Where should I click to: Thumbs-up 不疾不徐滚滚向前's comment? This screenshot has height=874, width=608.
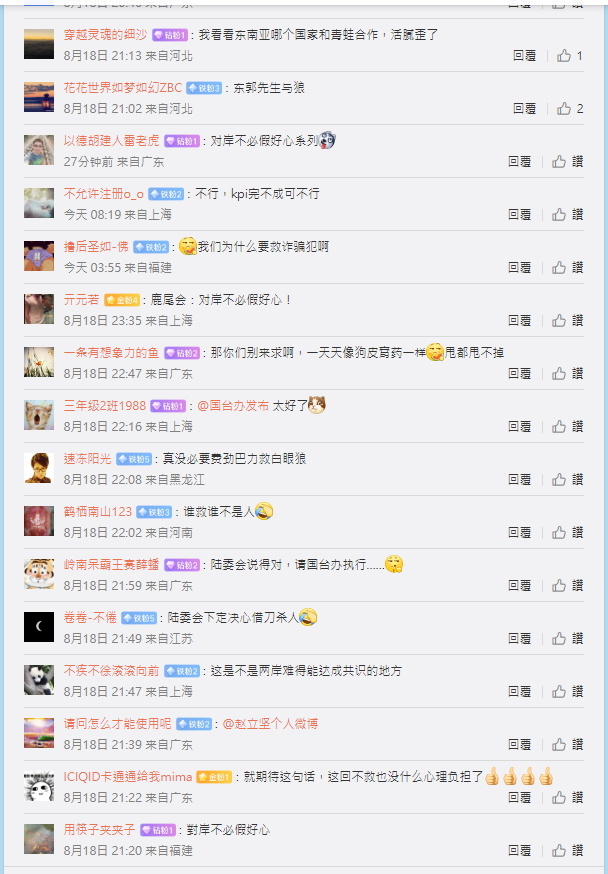[567, 691]
